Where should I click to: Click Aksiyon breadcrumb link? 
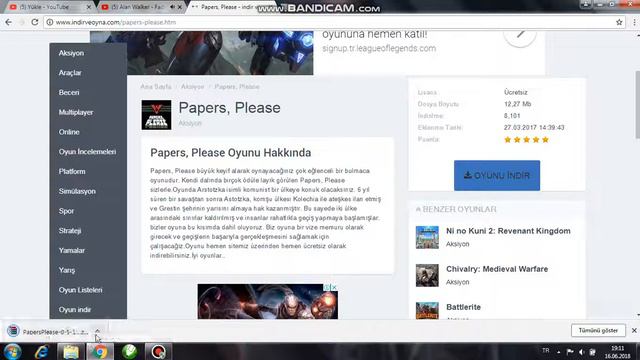coord(192,87)
